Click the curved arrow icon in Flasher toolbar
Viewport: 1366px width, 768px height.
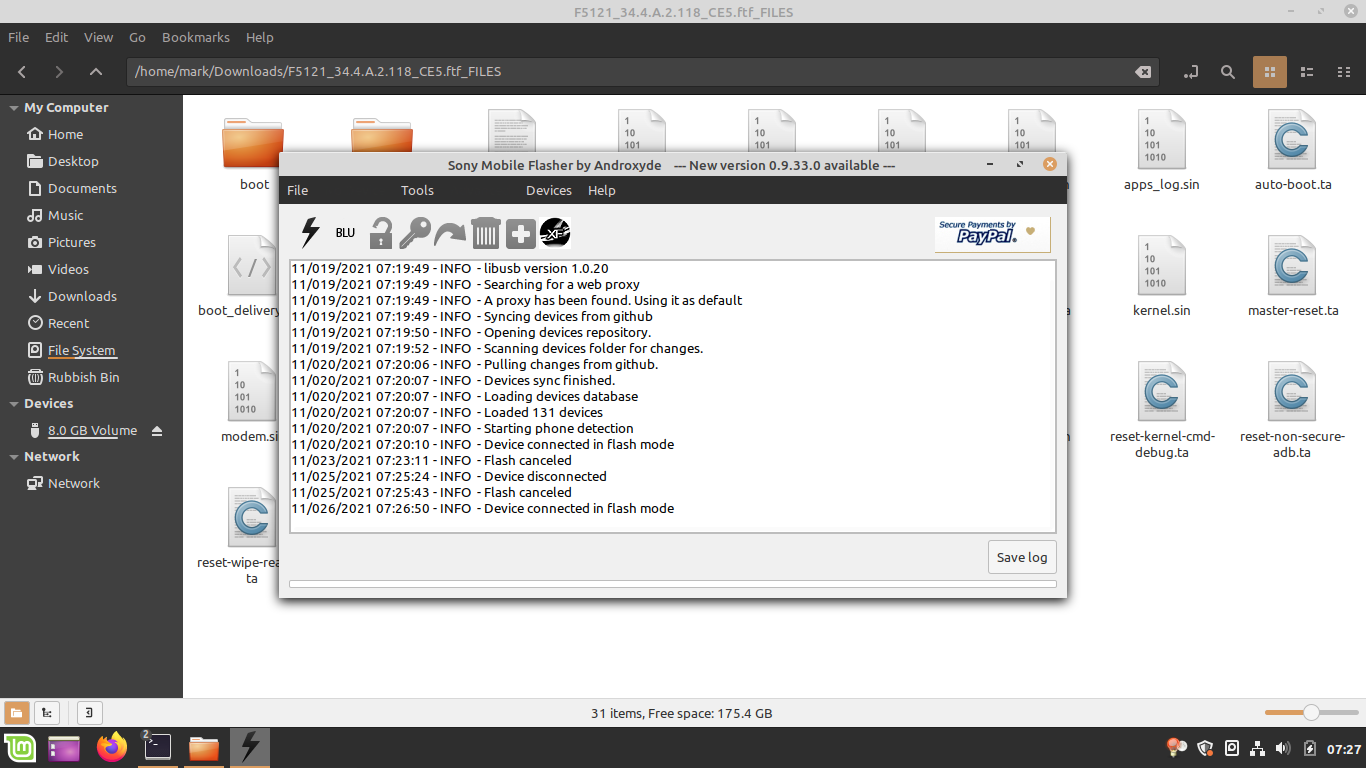[x=450, y=233]
